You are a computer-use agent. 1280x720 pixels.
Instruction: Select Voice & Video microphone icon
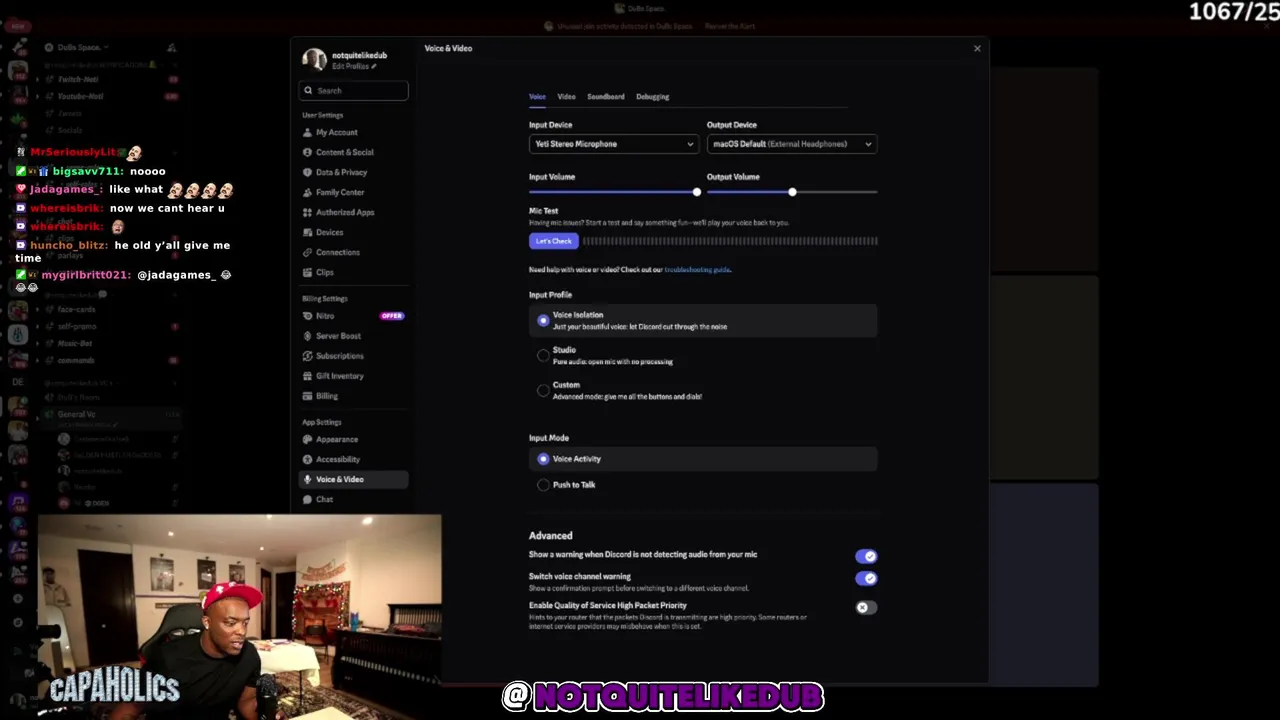click(x=307, y=479)
